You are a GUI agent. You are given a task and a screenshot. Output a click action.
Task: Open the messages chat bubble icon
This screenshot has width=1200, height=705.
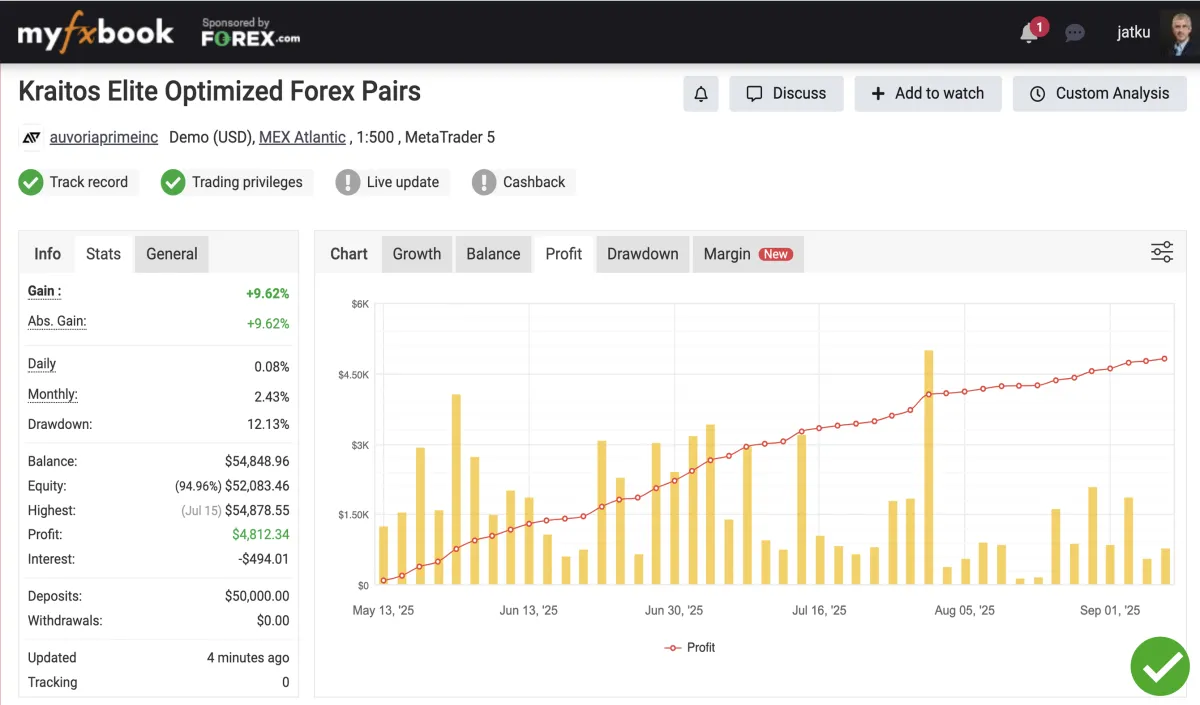(x=1075, y=33)
